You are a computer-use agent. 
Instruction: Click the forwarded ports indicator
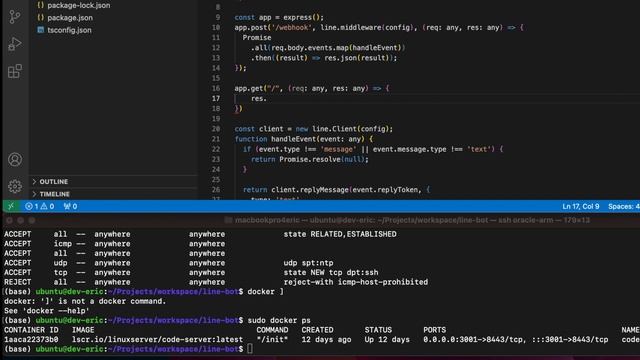[70, 207]
